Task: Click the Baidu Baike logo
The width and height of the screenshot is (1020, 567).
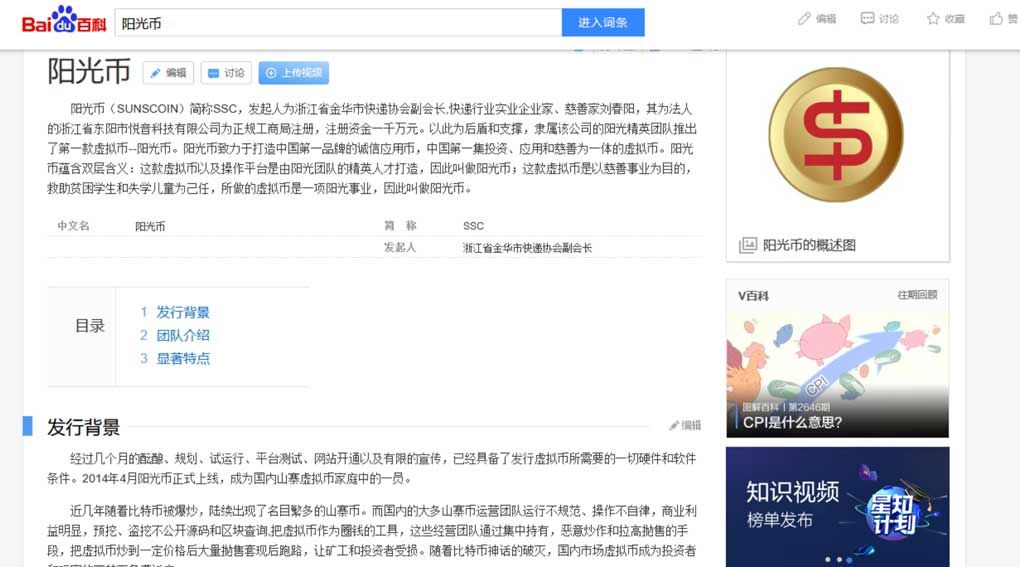Action: [63, 20]
